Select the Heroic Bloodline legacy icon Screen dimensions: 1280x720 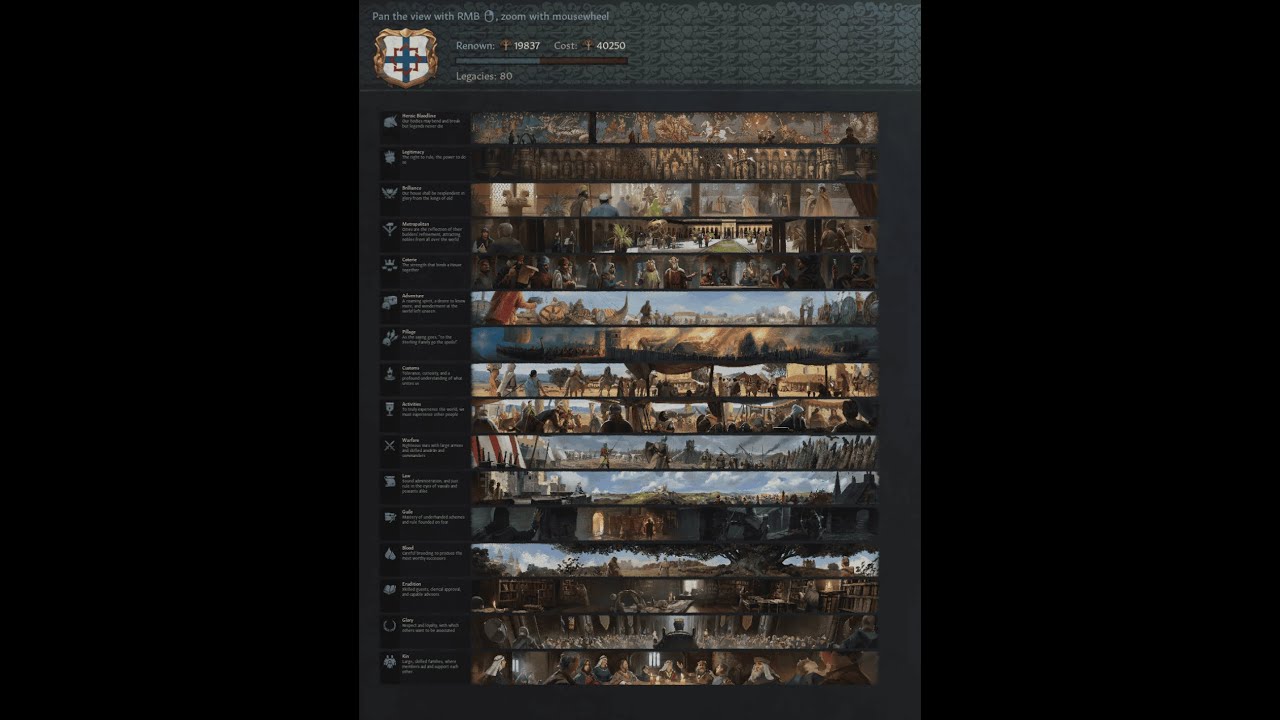390,121
